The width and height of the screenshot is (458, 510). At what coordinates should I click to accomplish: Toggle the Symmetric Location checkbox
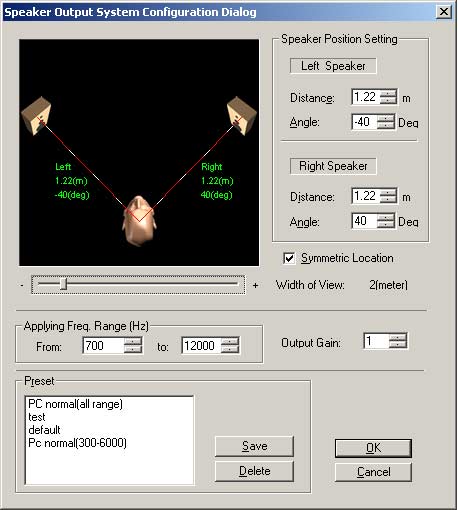tap(289, 258)
